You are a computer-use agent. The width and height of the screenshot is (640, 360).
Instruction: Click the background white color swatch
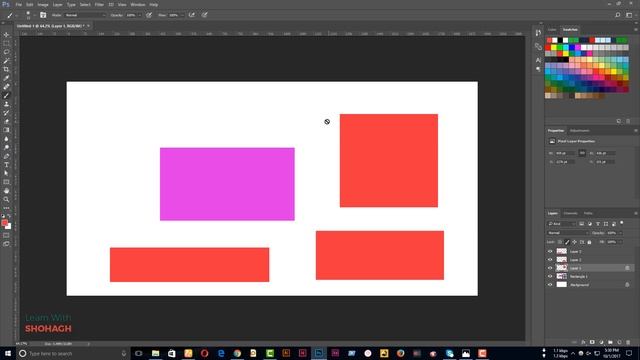(9, 226)
